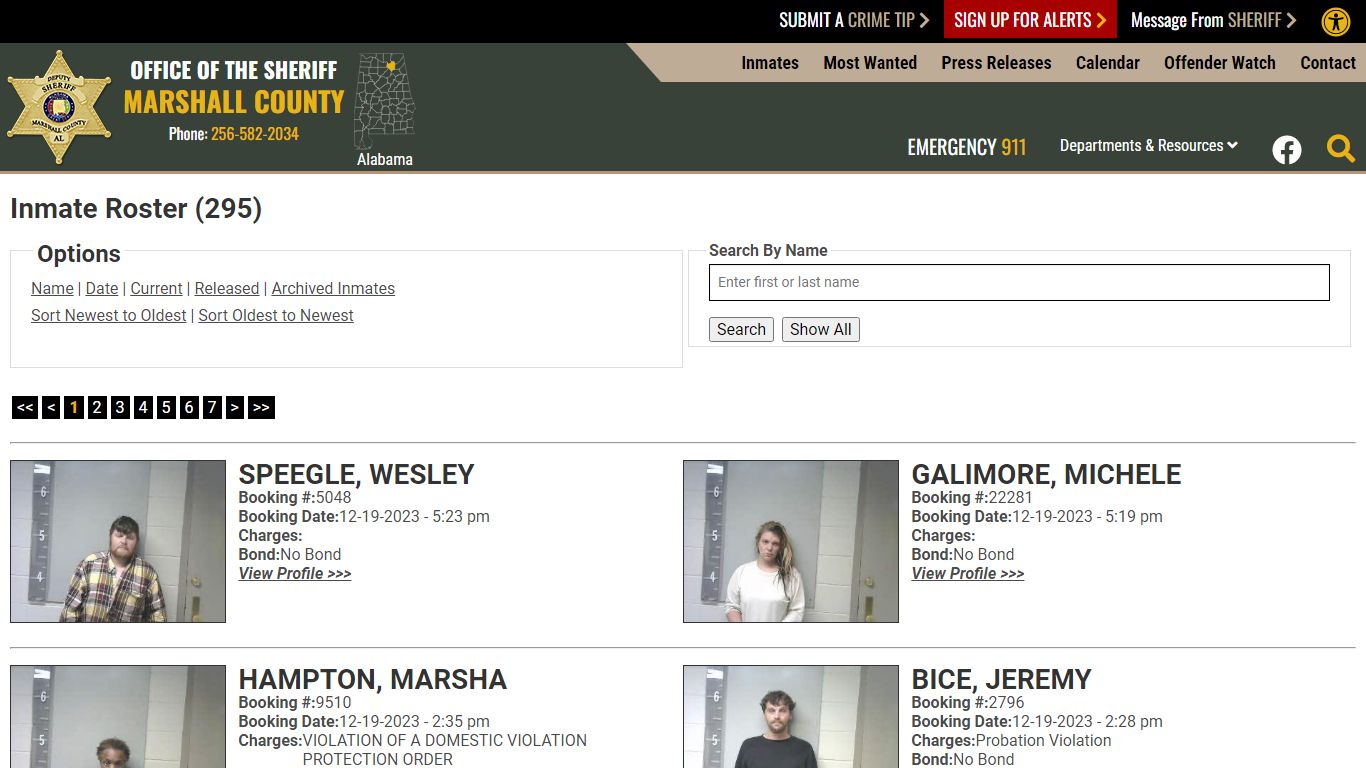The image size is (1366, 768).
Task: Expand Departments & Resources menu
Action: pos(1149,145)
